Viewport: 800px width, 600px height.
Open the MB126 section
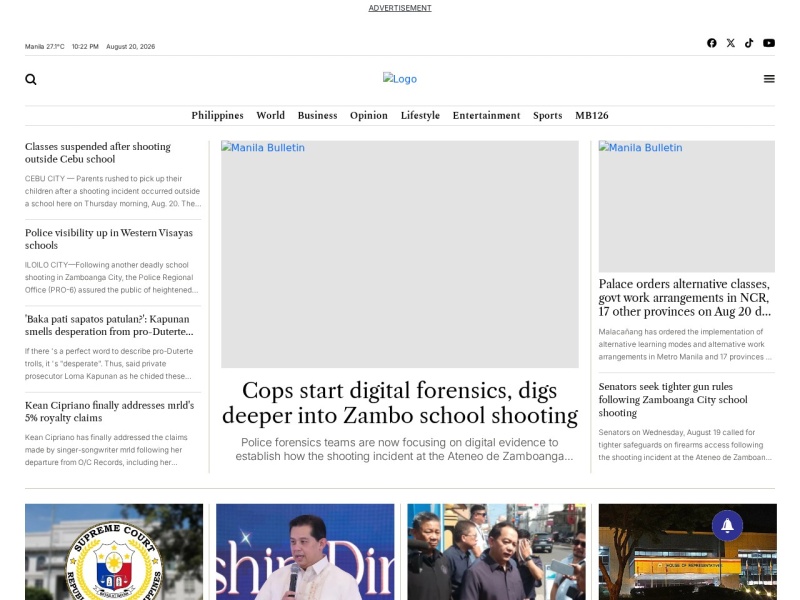point(592,115)
